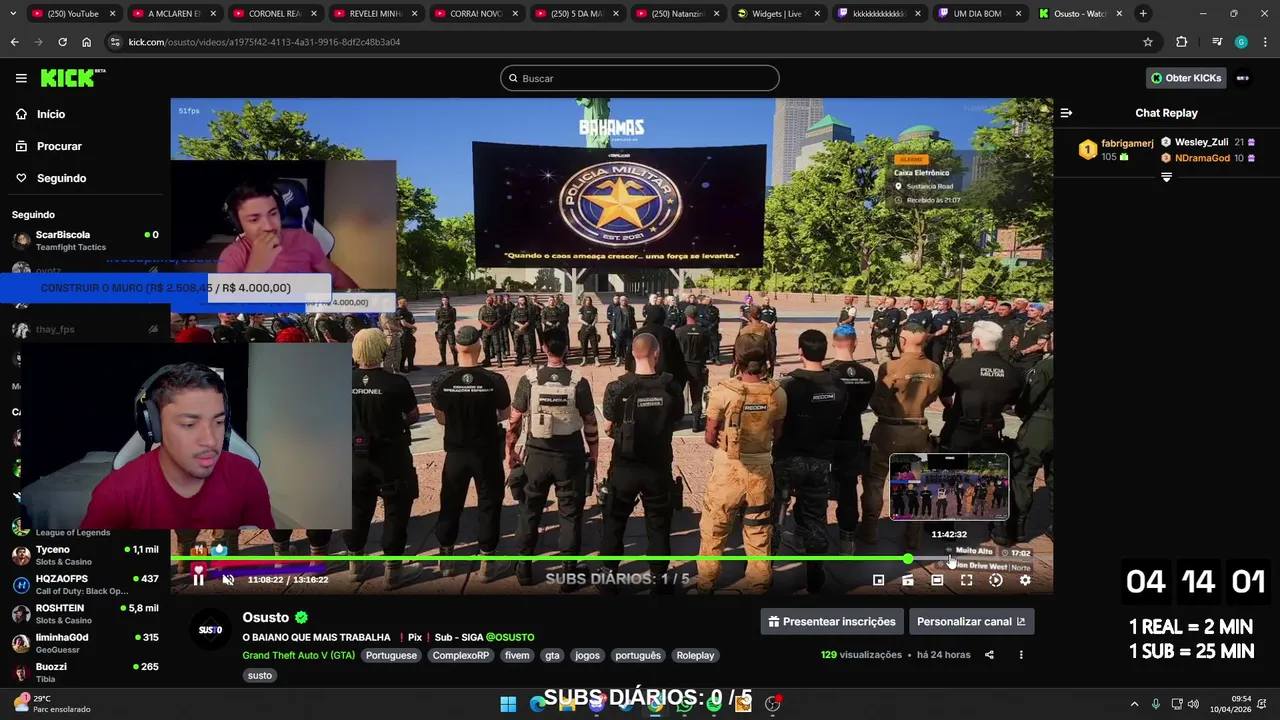Screen dimensions: 1280x720
Task: Open ROSHTEIN channel in sidebar
Action: pyautogui.click(x=85, y=613)
